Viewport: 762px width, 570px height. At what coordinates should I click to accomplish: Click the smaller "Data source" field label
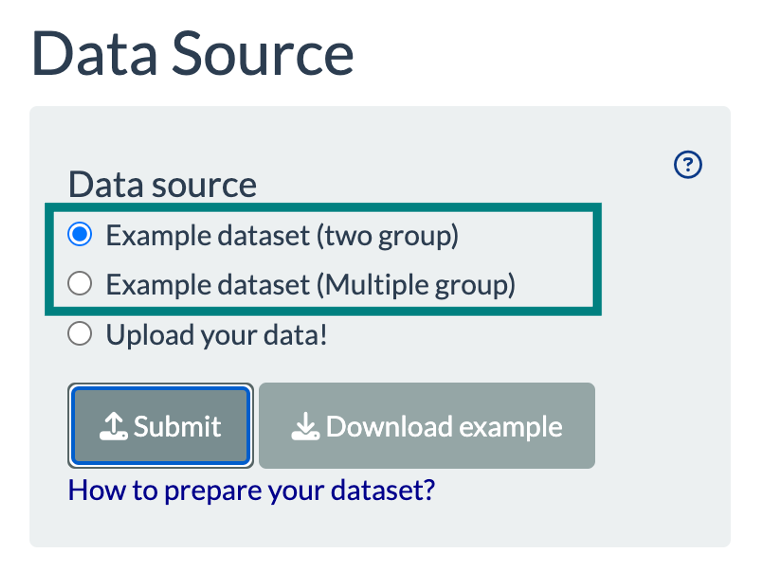(x=162, y=184)
